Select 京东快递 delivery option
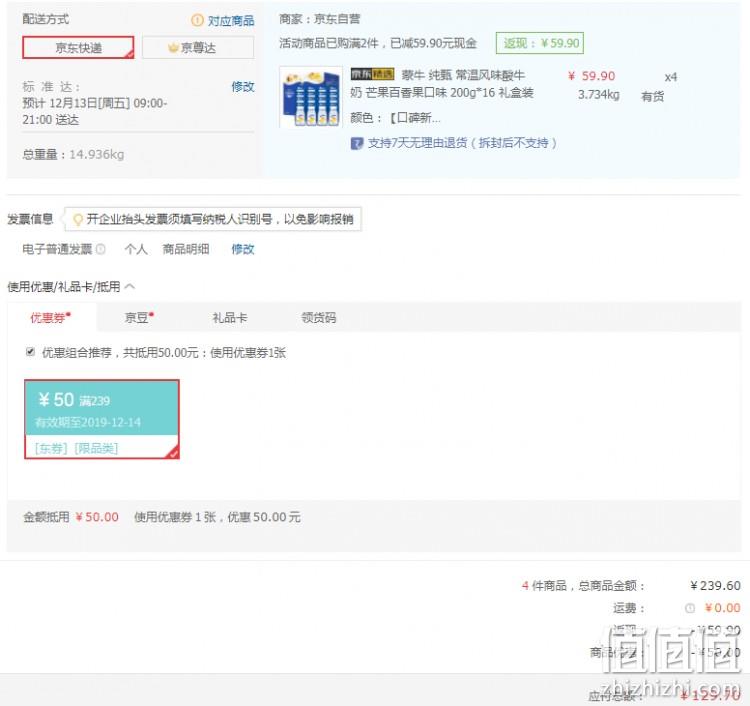The height and width of the screenshot is (706, 750). 78,47
